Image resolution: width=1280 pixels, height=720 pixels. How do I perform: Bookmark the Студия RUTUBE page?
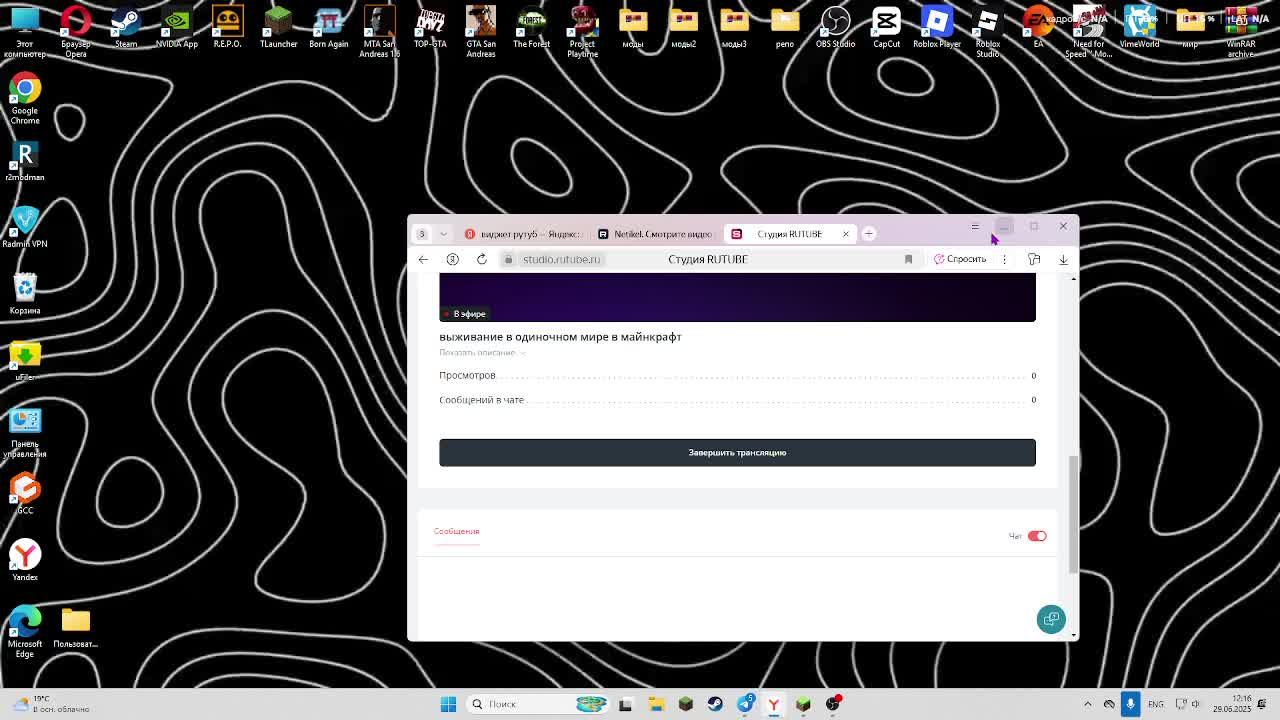[x=908, y=259]
